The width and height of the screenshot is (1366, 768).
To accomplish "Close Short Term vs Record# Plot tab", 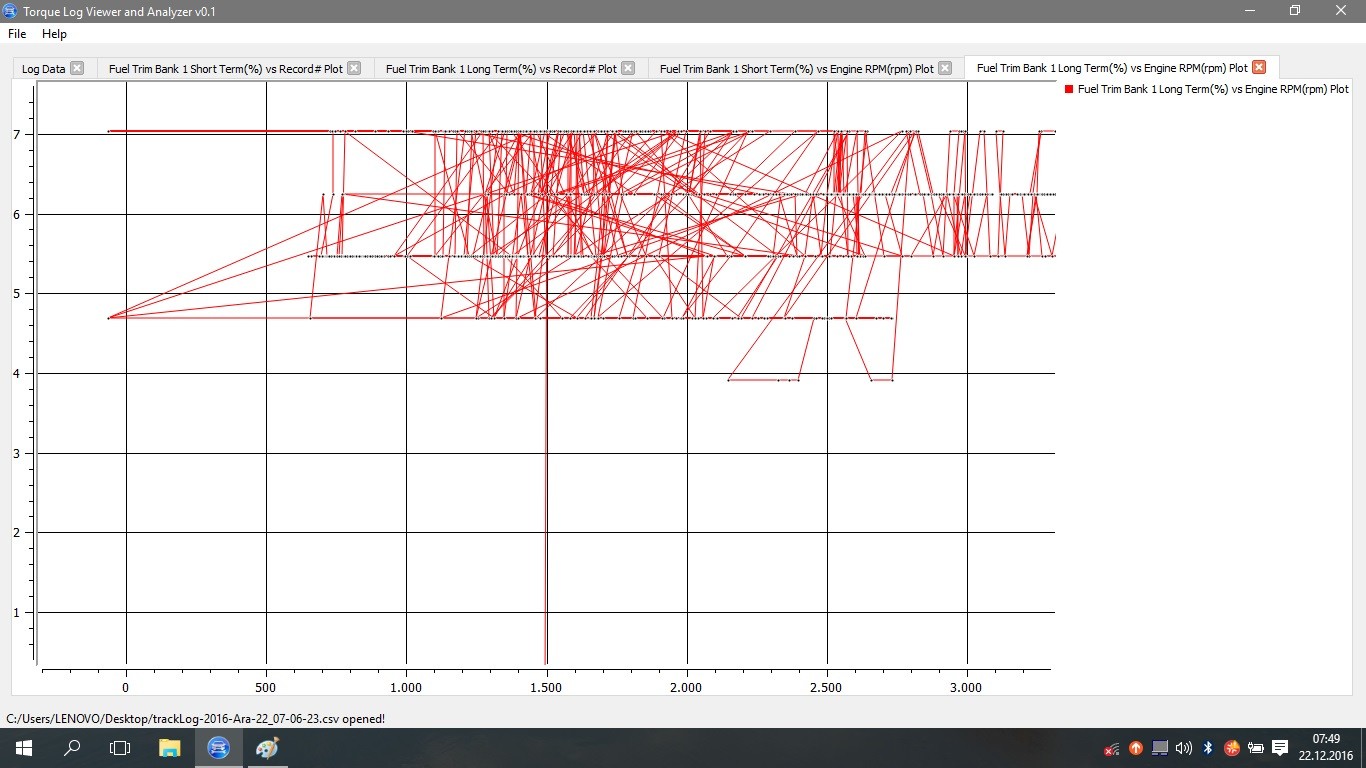I will click(354, 69).
